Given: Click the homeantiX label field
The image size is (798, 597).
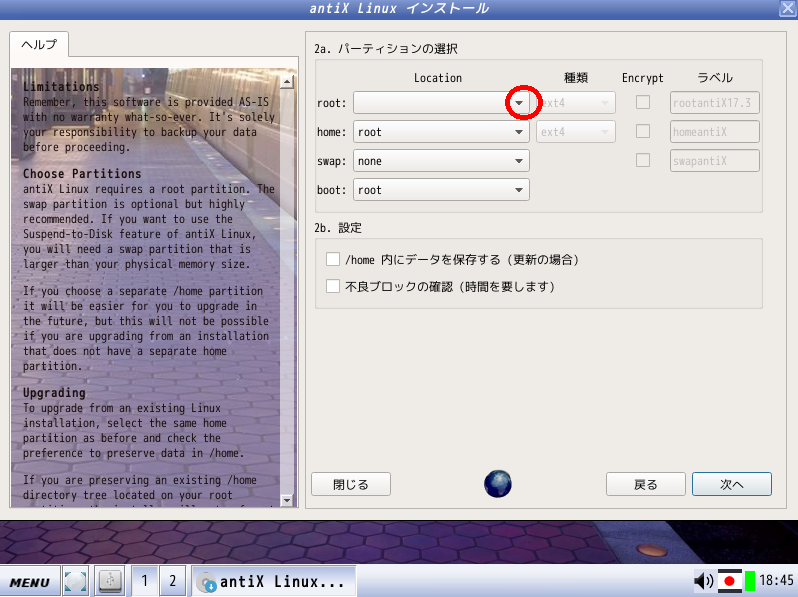Looking at the screenshot, I should click(x=715, y=132).
